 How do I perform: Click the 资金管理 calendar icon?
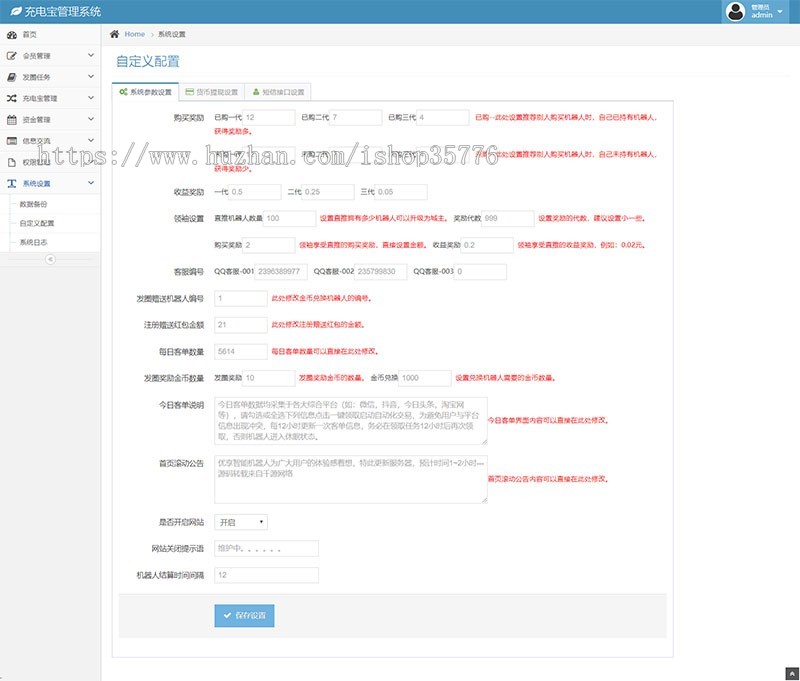coord(12,119)
